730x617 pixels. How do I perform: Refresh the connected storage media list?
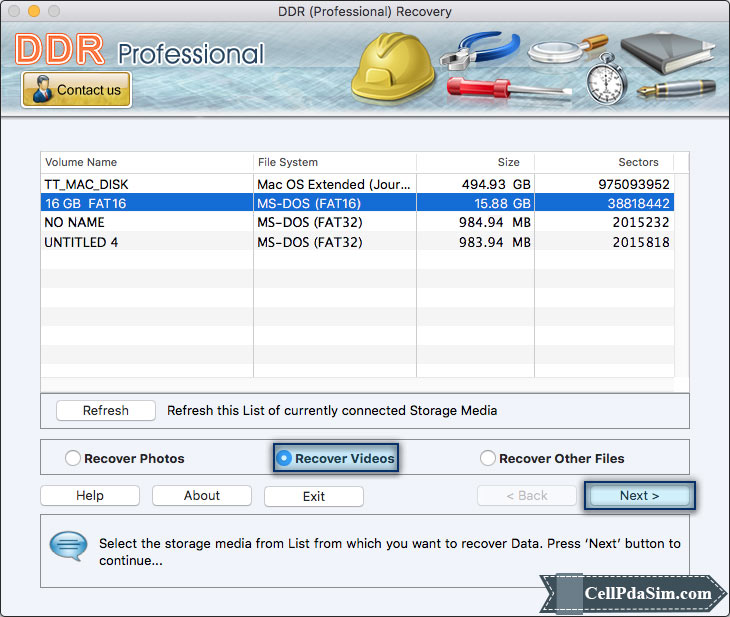pyautogui.click(x=106, y=410)
